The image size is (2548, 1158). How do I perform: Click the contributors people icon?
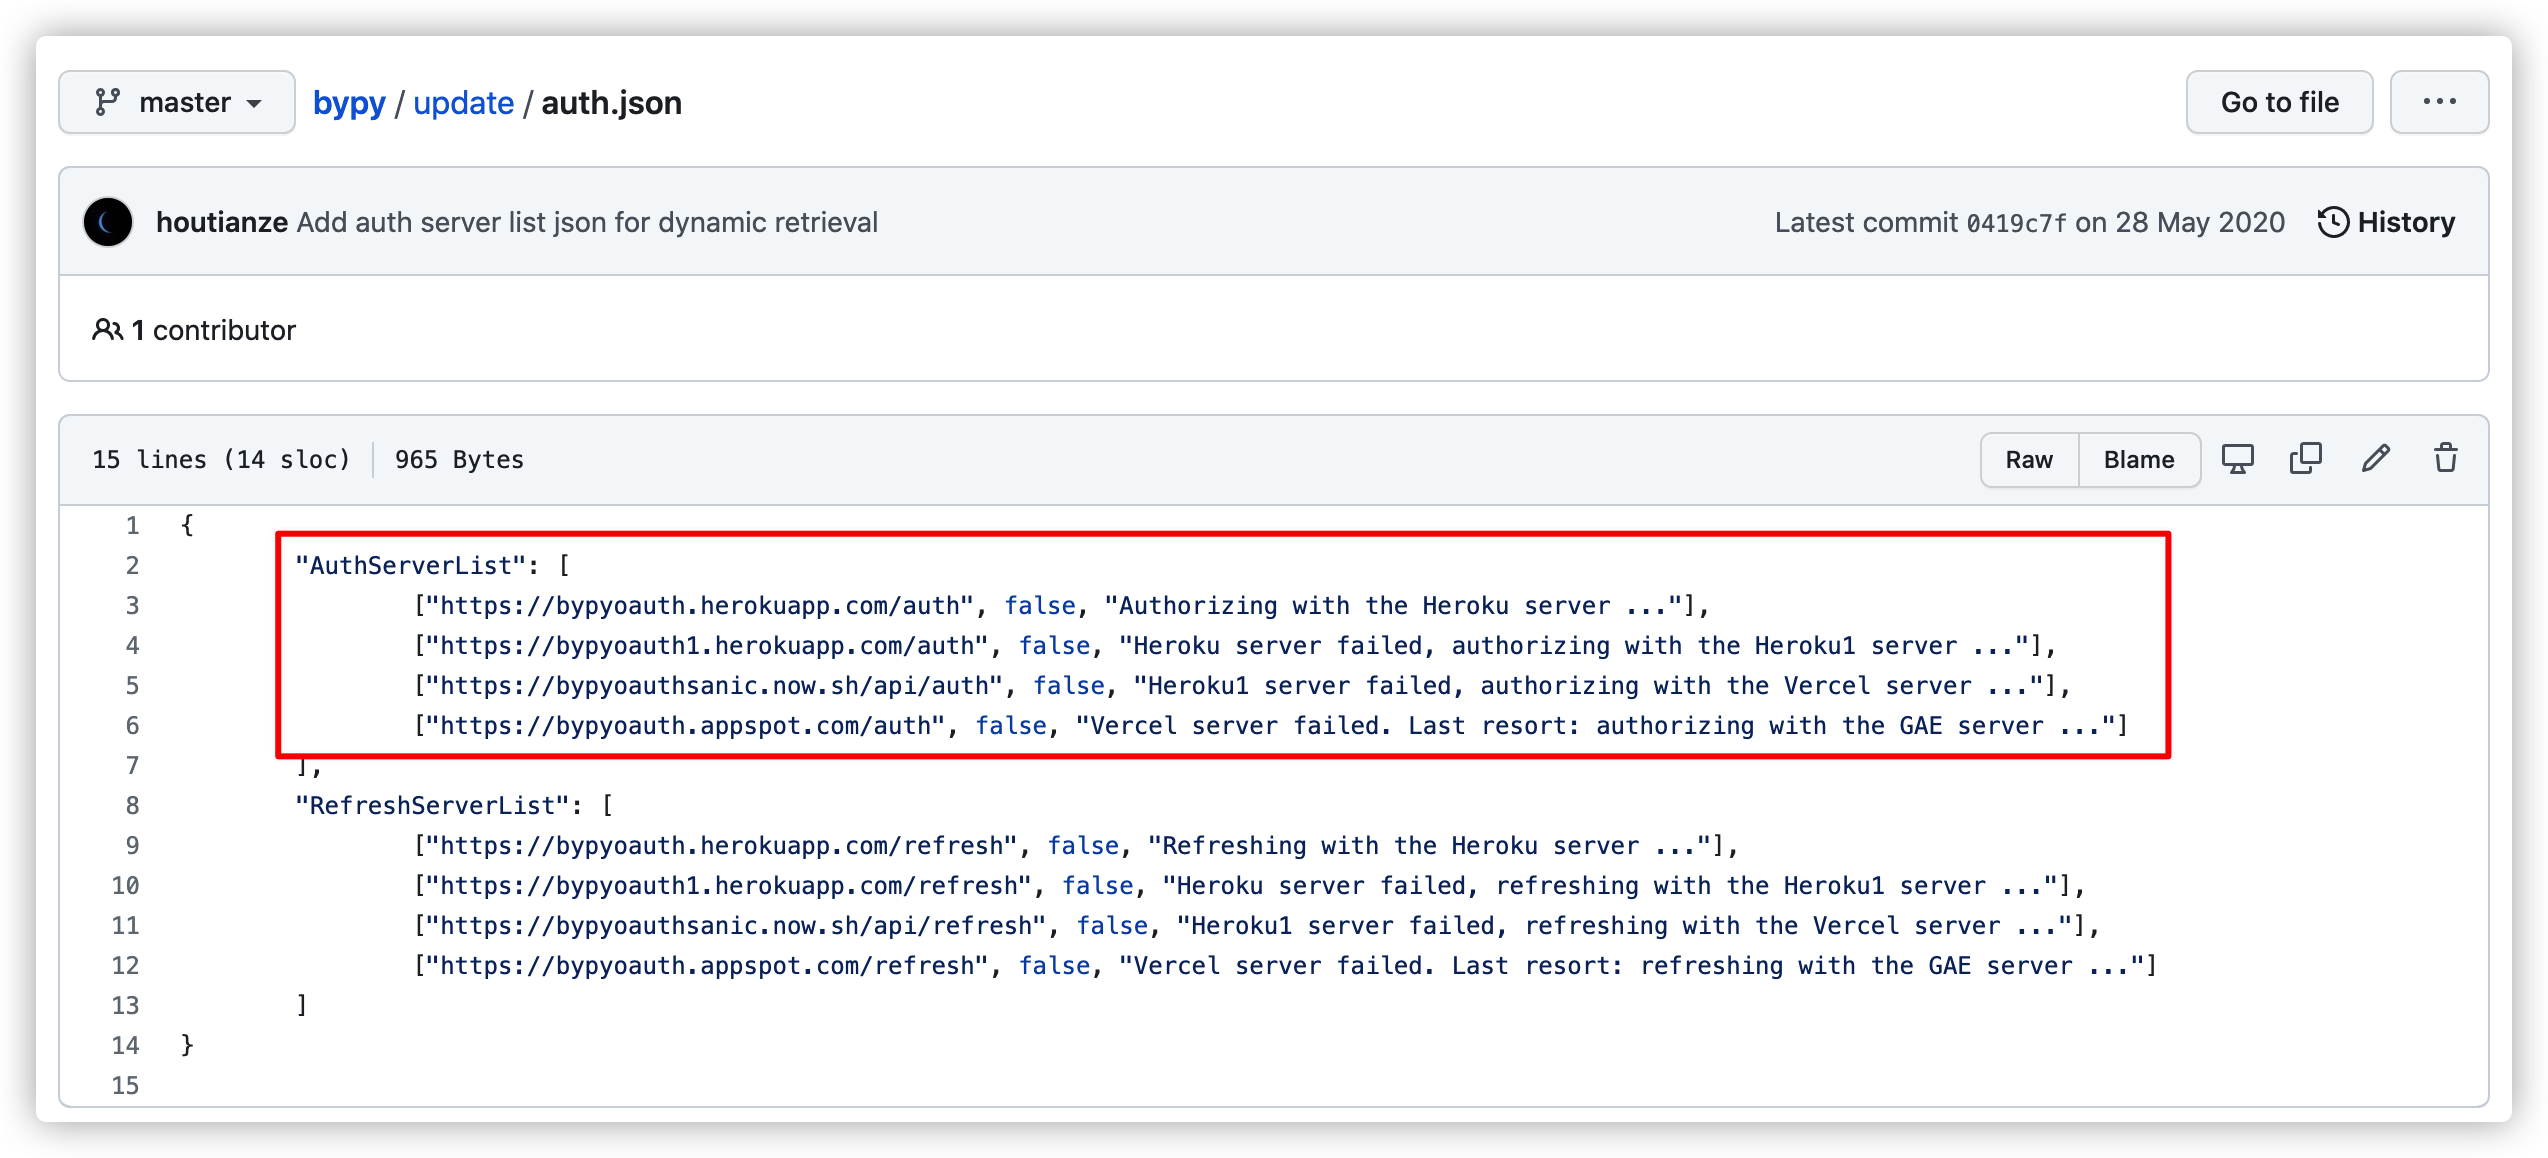pos(107,330)
